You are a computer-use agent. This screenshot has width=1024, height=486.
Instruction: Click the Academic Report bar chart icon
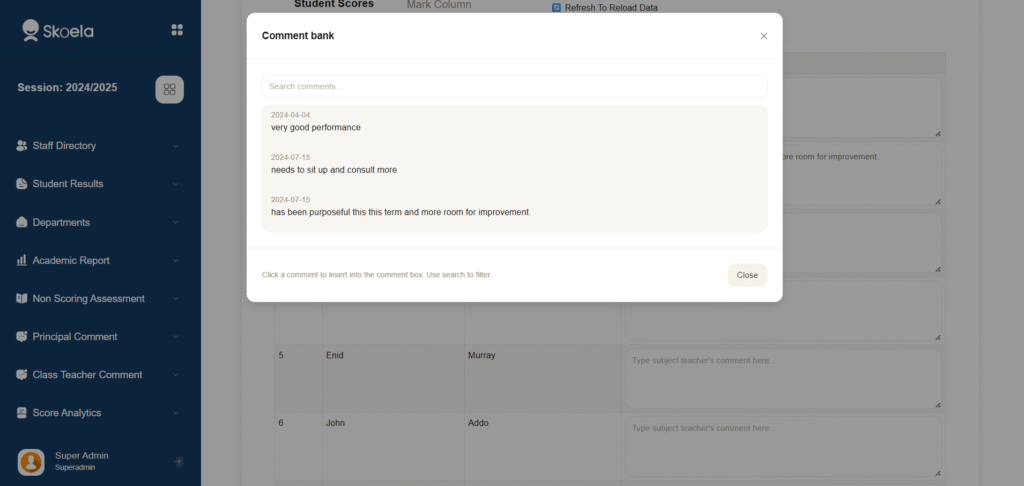[x=22, y=260]
